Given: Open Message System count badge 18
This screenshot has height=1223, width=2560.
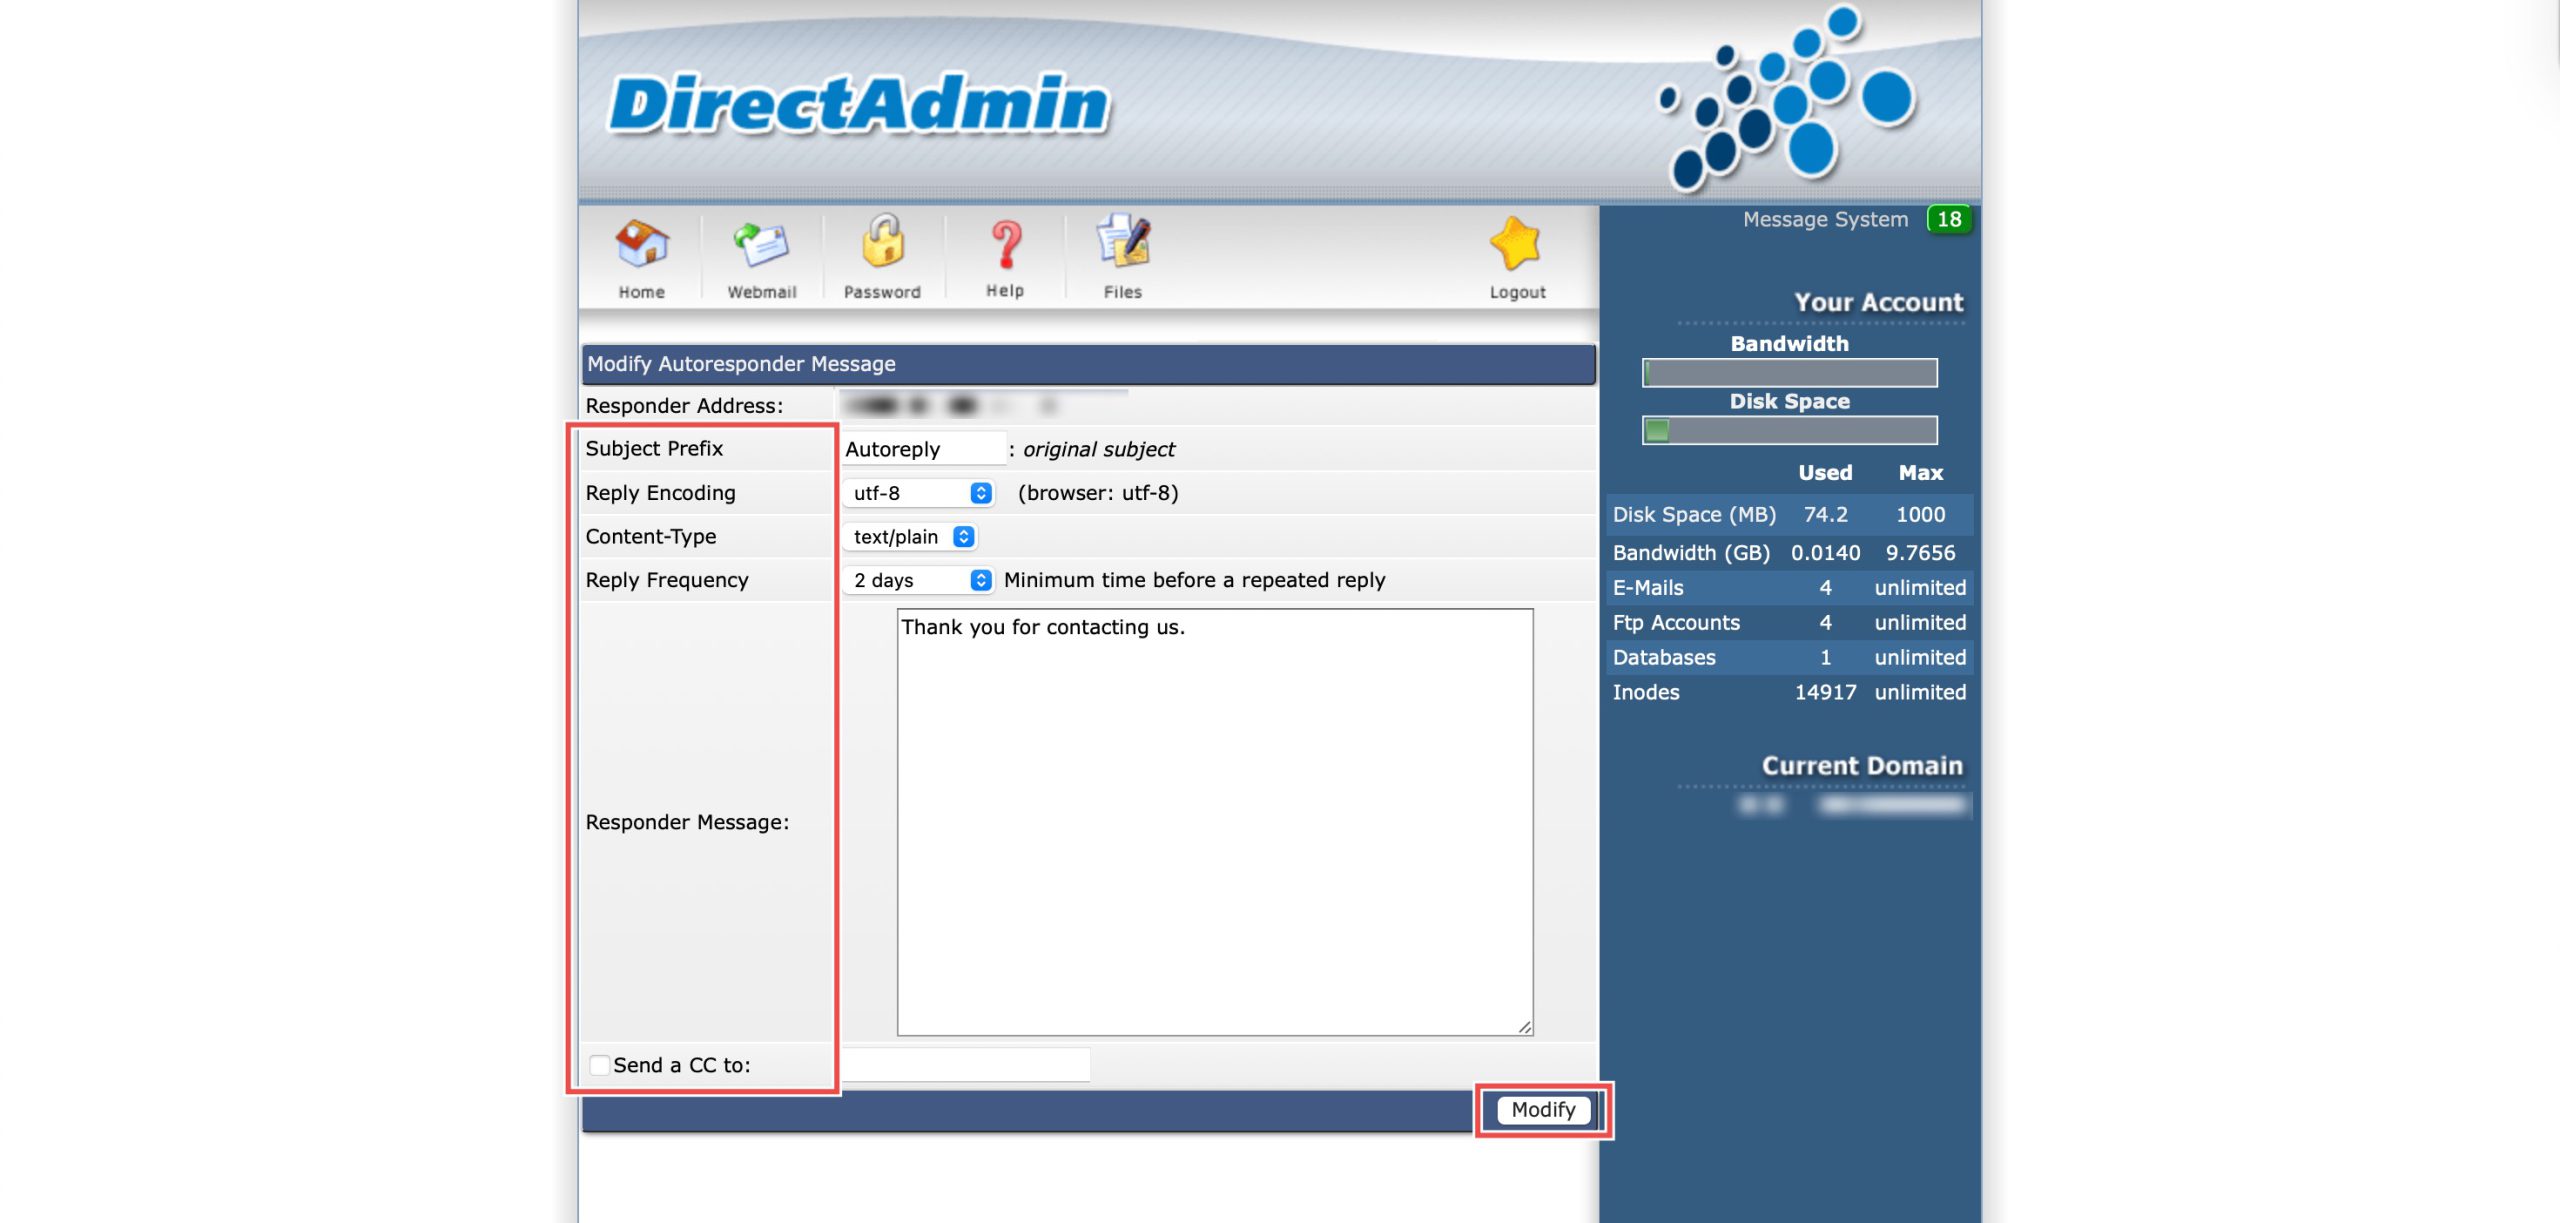Looking at the screenshot, I should point(1948,219).
